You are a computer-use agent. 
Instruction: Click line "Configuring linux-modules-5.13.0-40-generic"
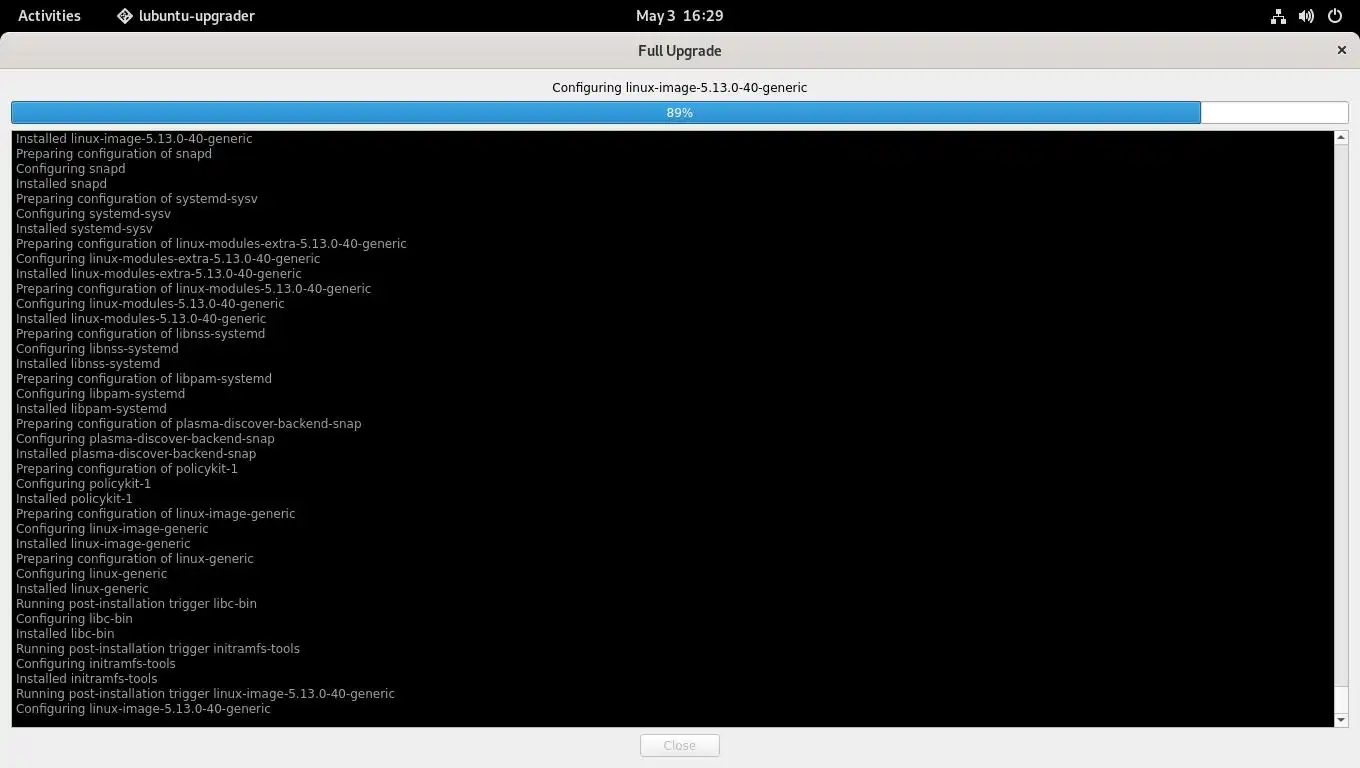(150, 304)
